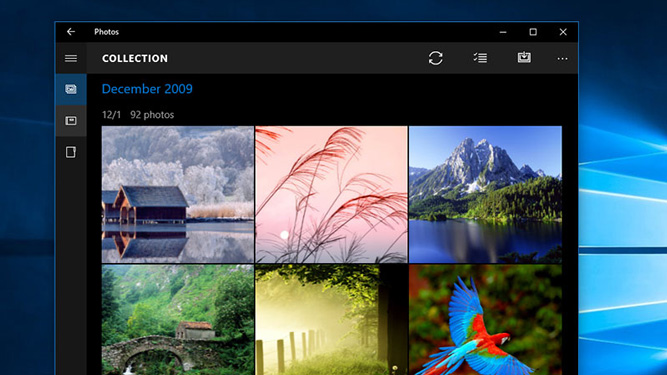Click the back arrow in title bar
Screen dimensions: 667x375
71,32
